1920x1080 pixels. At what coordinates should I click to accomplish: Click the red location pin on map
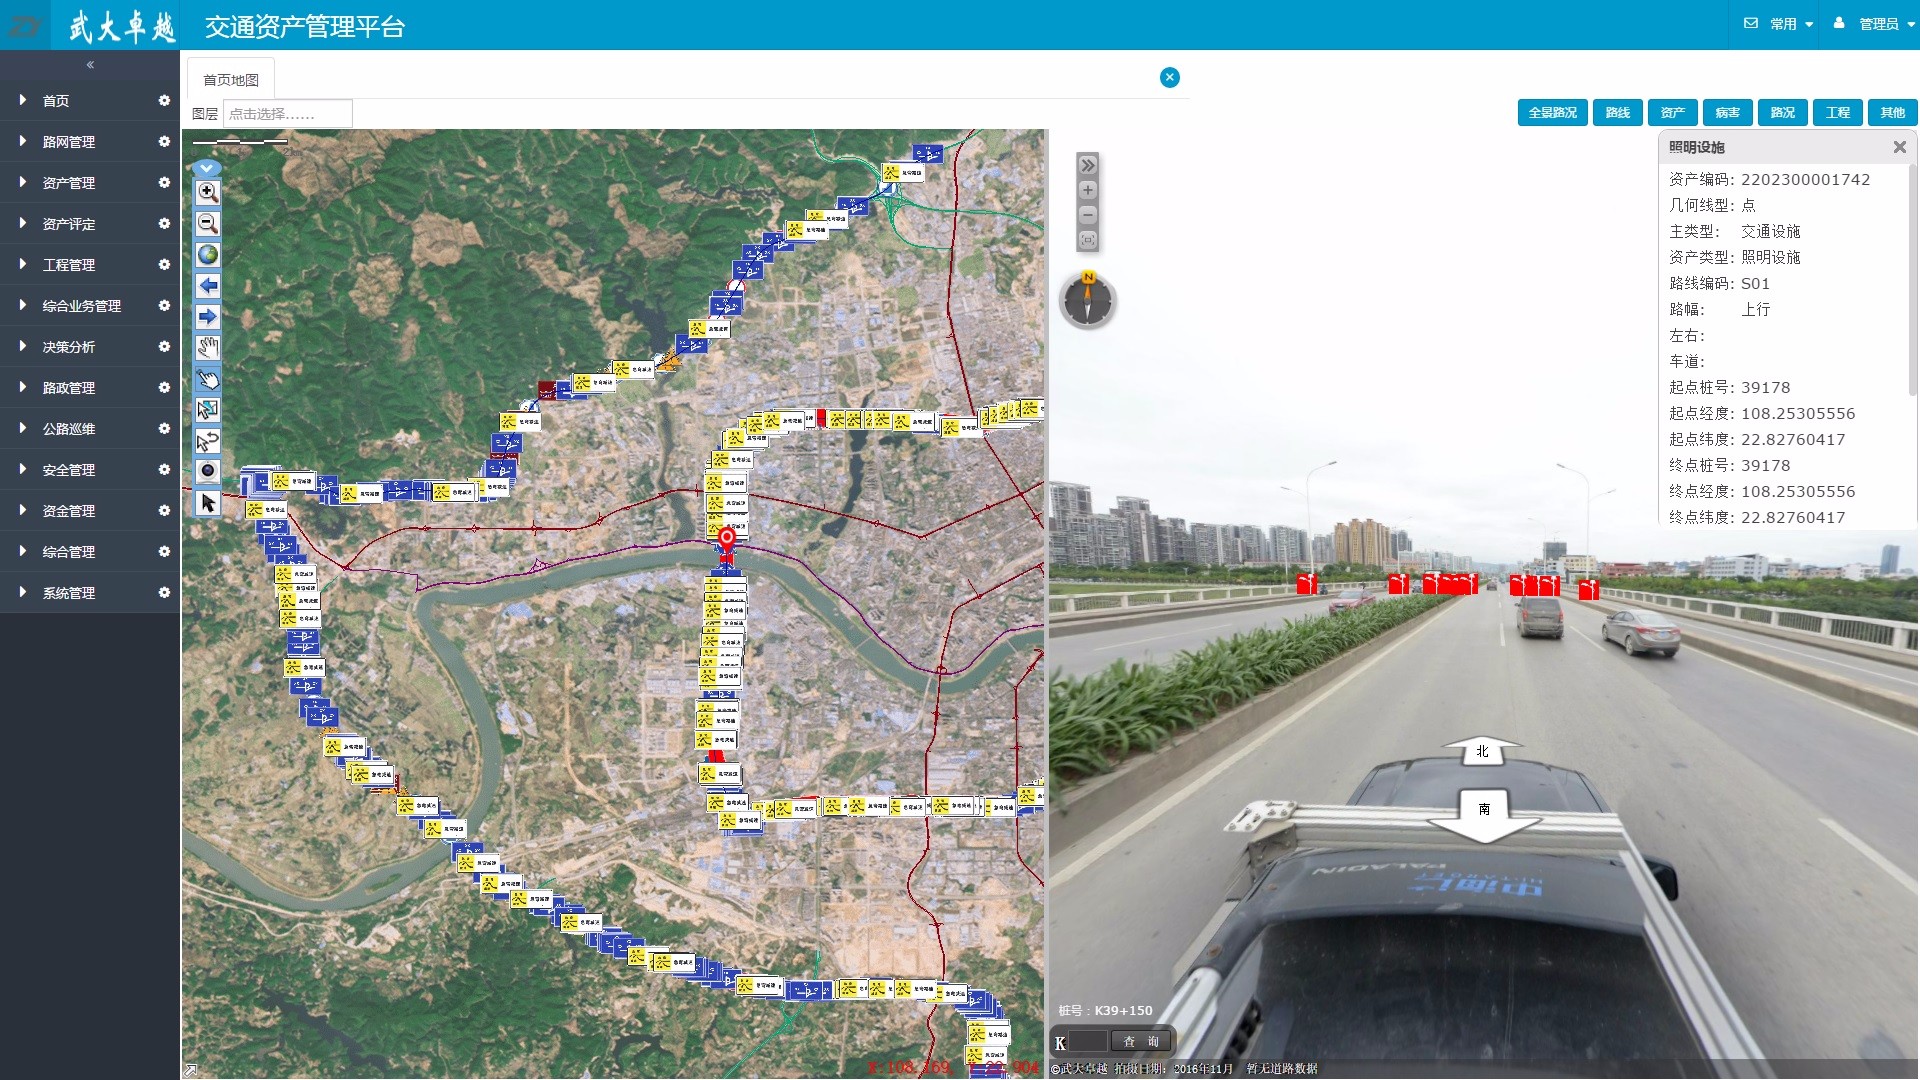(x=727, y=539)
